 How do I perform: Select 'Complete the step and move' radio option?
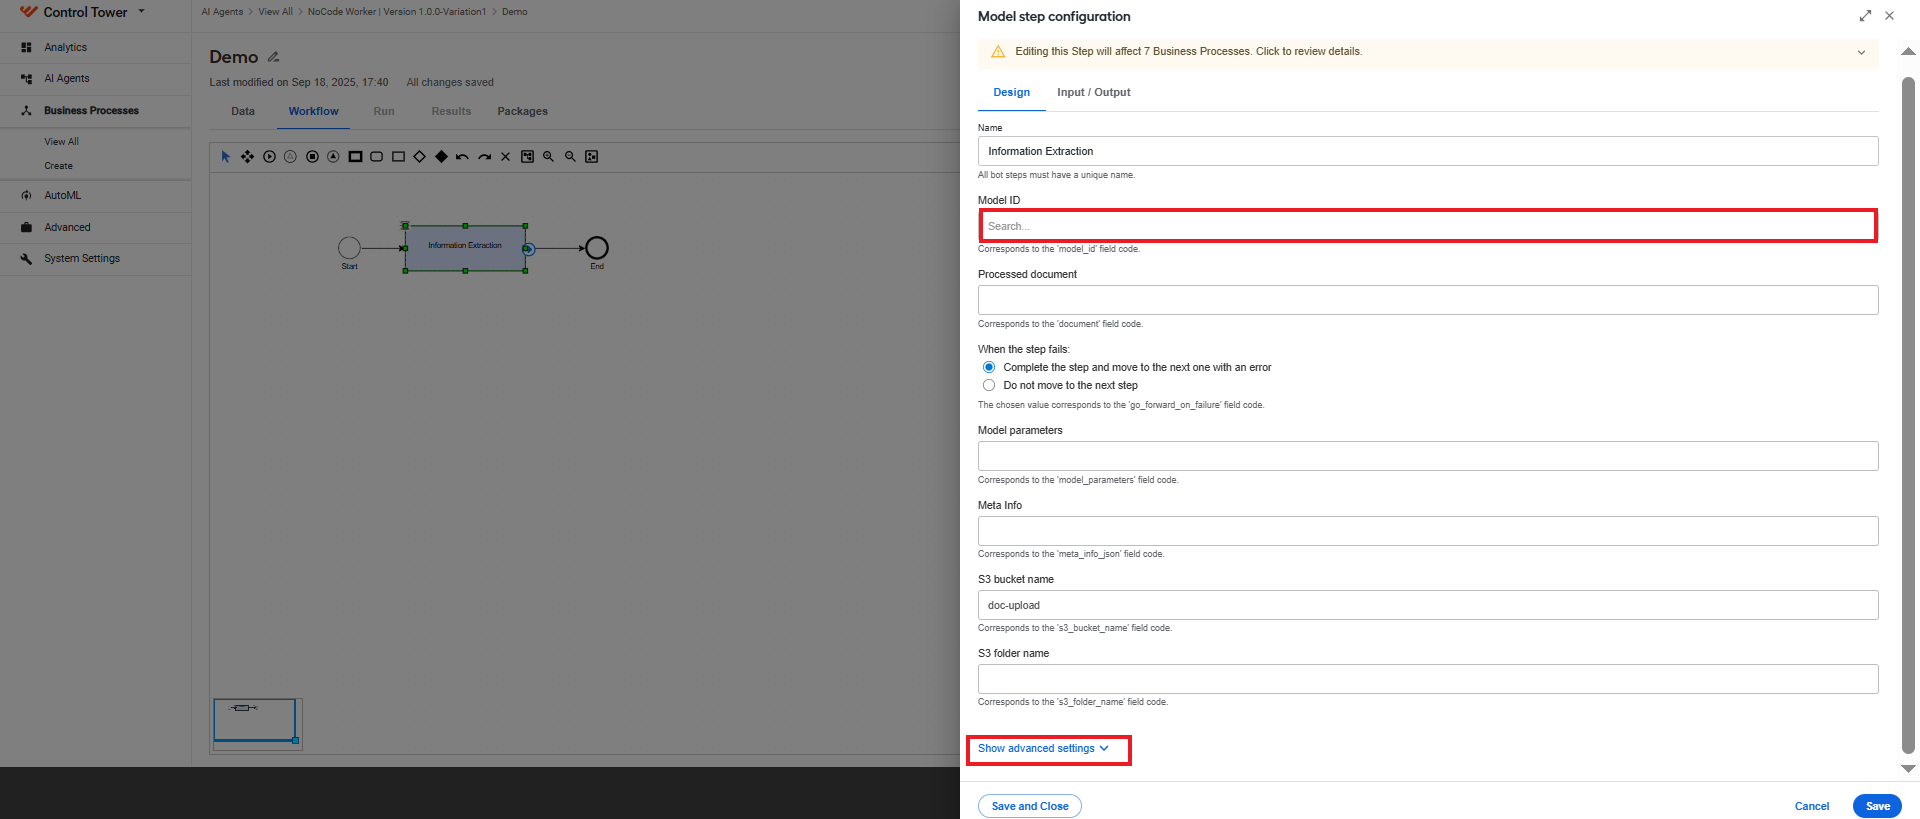coord(989,367)
